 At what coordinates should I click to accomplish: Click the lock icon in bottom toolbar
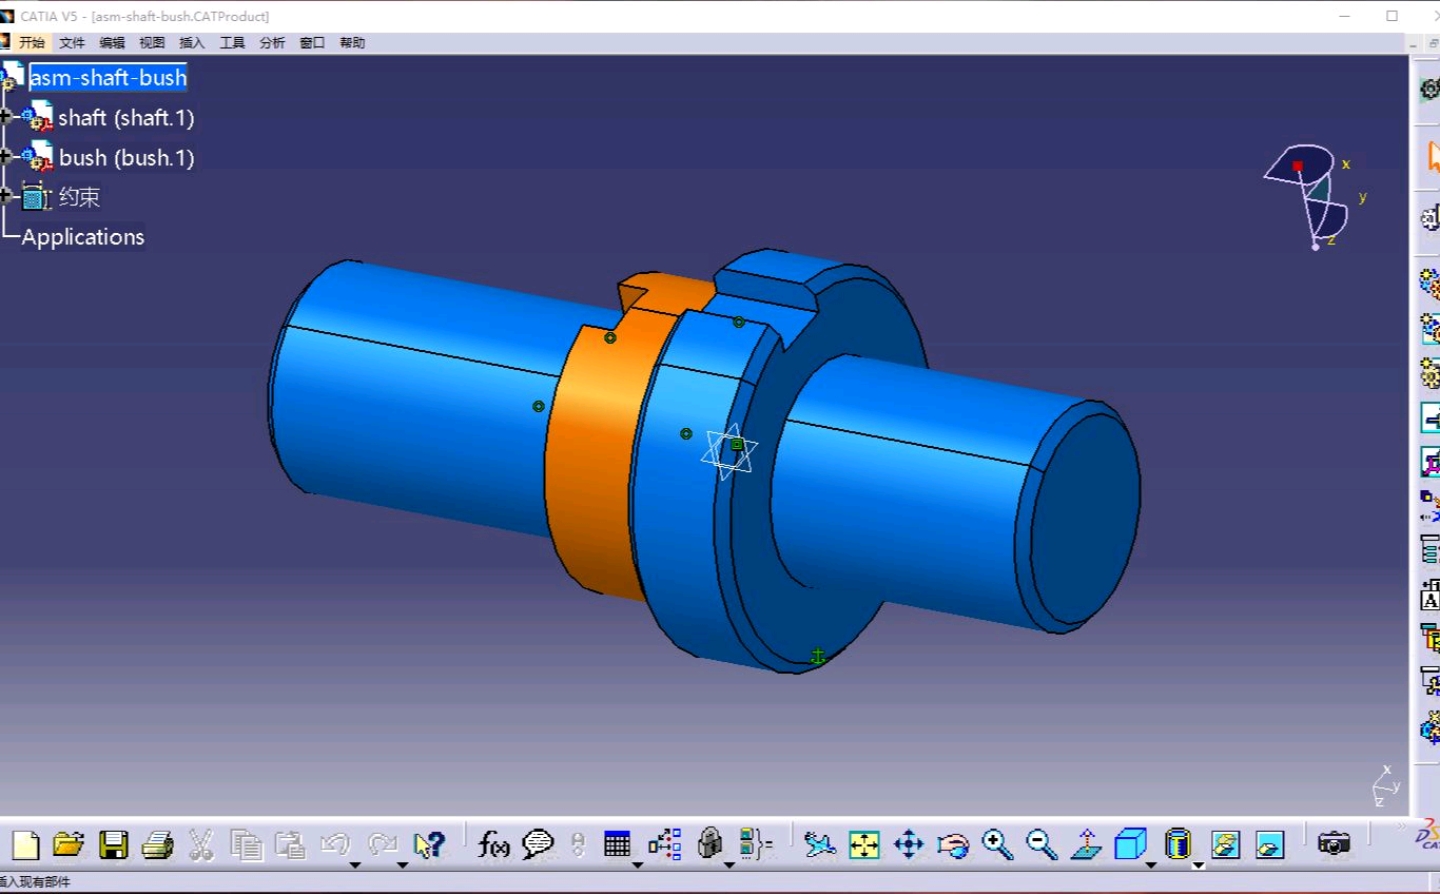(x=710, y=844)
